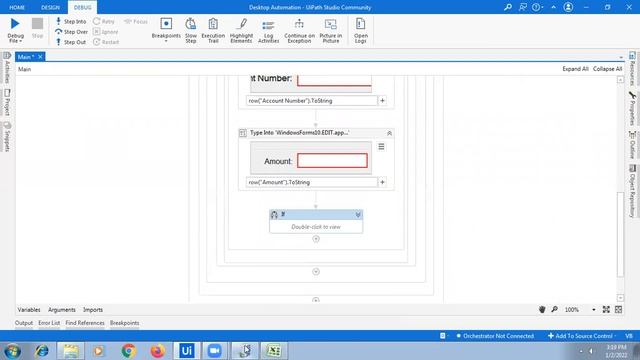The height and width of the screenshot is (360, 640).
Task: Toggle Execution Trail
Action: (x=213, y=30)
